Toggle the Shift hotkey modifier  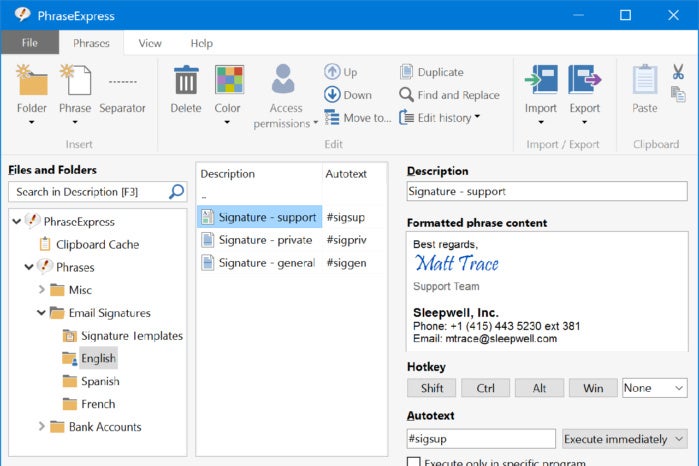[432, 388]
